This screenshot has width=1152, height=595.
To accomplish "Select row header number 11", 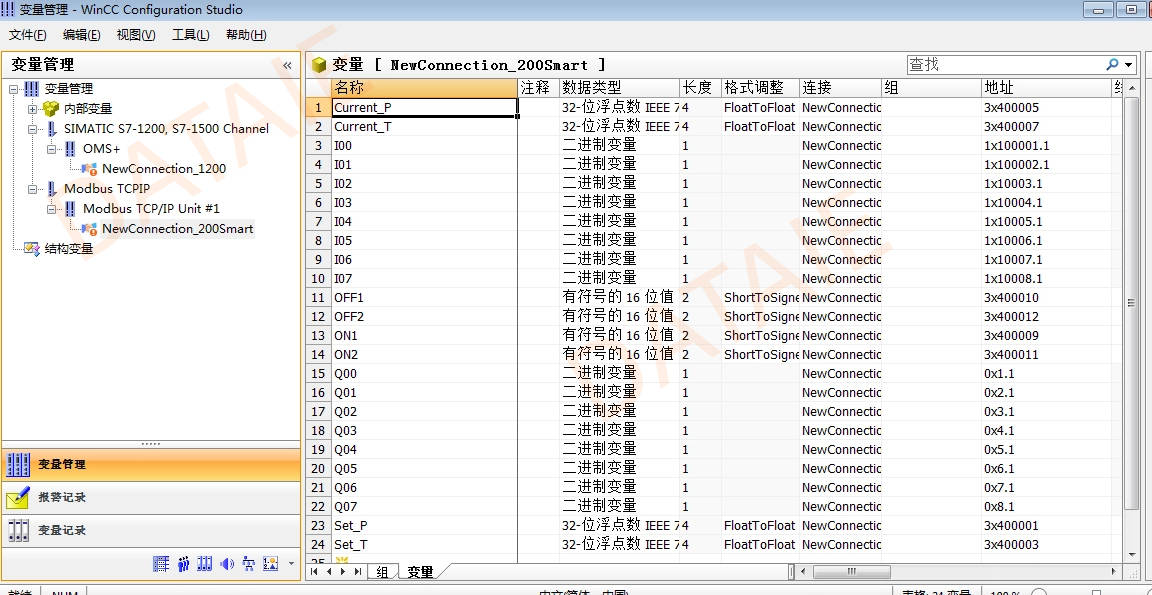I will (318, 298).
